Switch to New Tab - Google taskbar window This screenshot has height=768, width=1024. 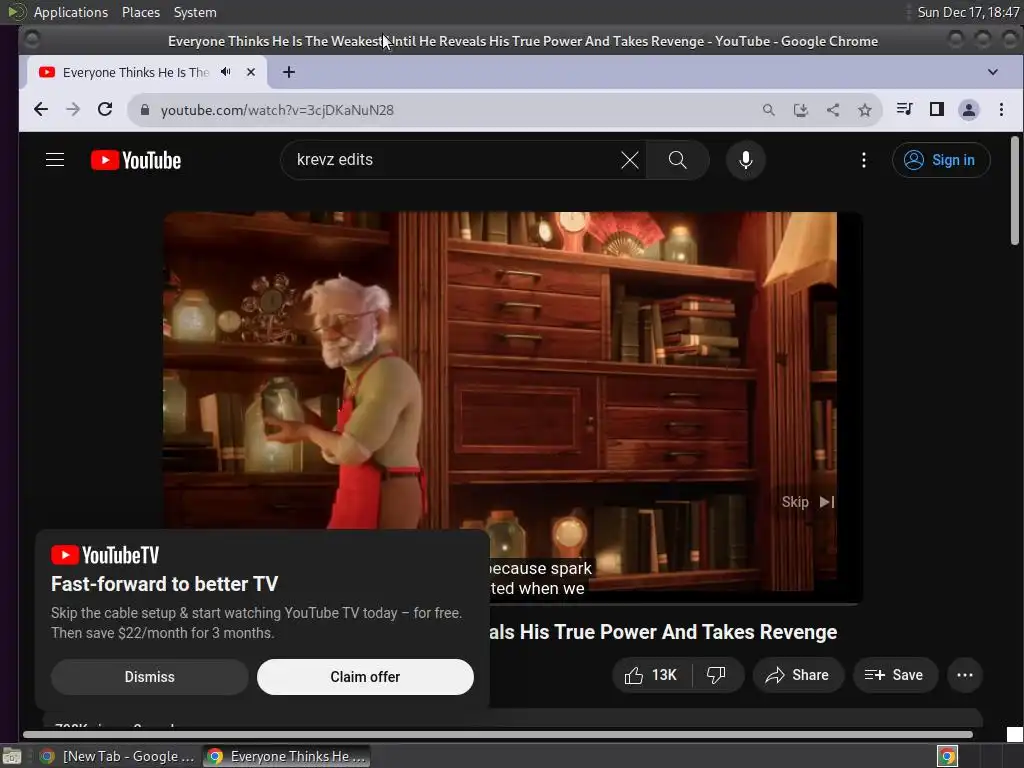tap(118, 756)
